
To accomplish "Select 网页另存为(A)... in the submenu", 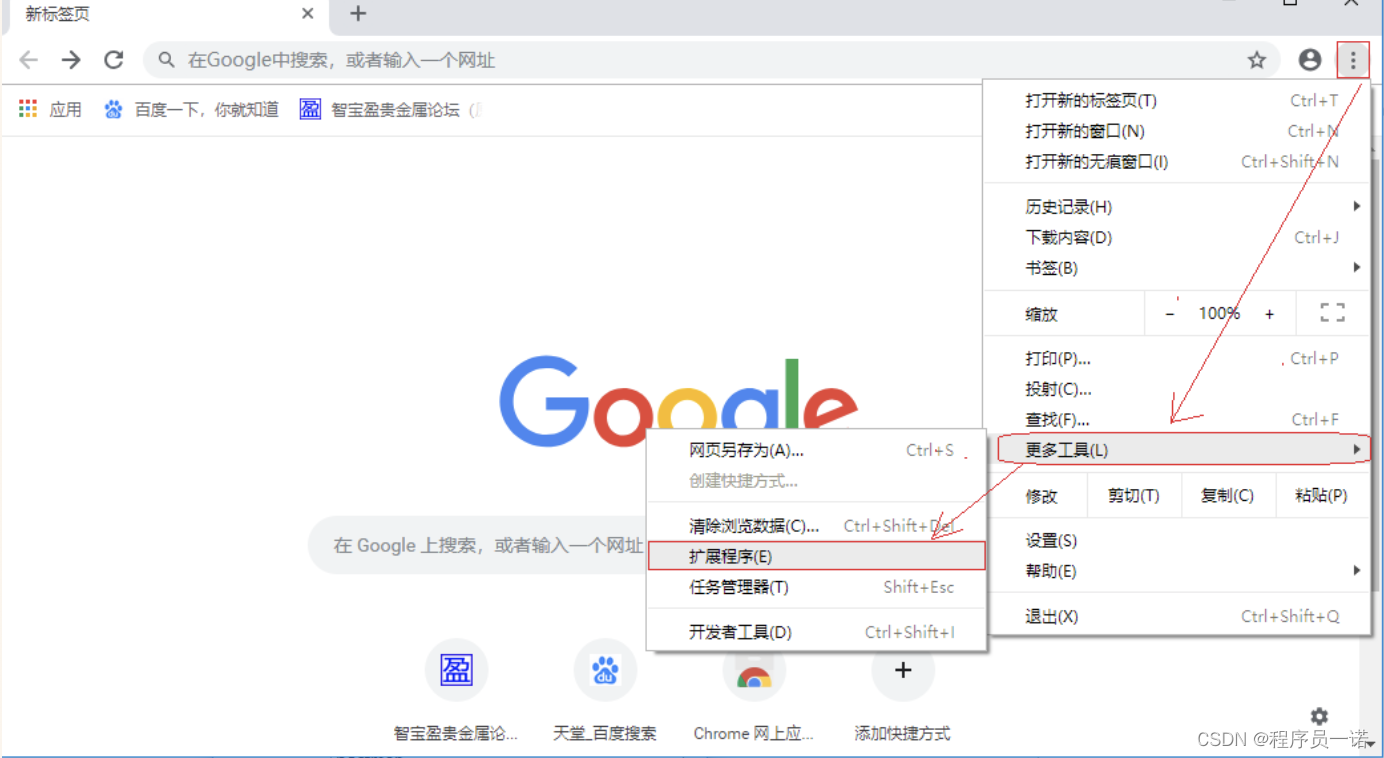I will click(817, 450).
